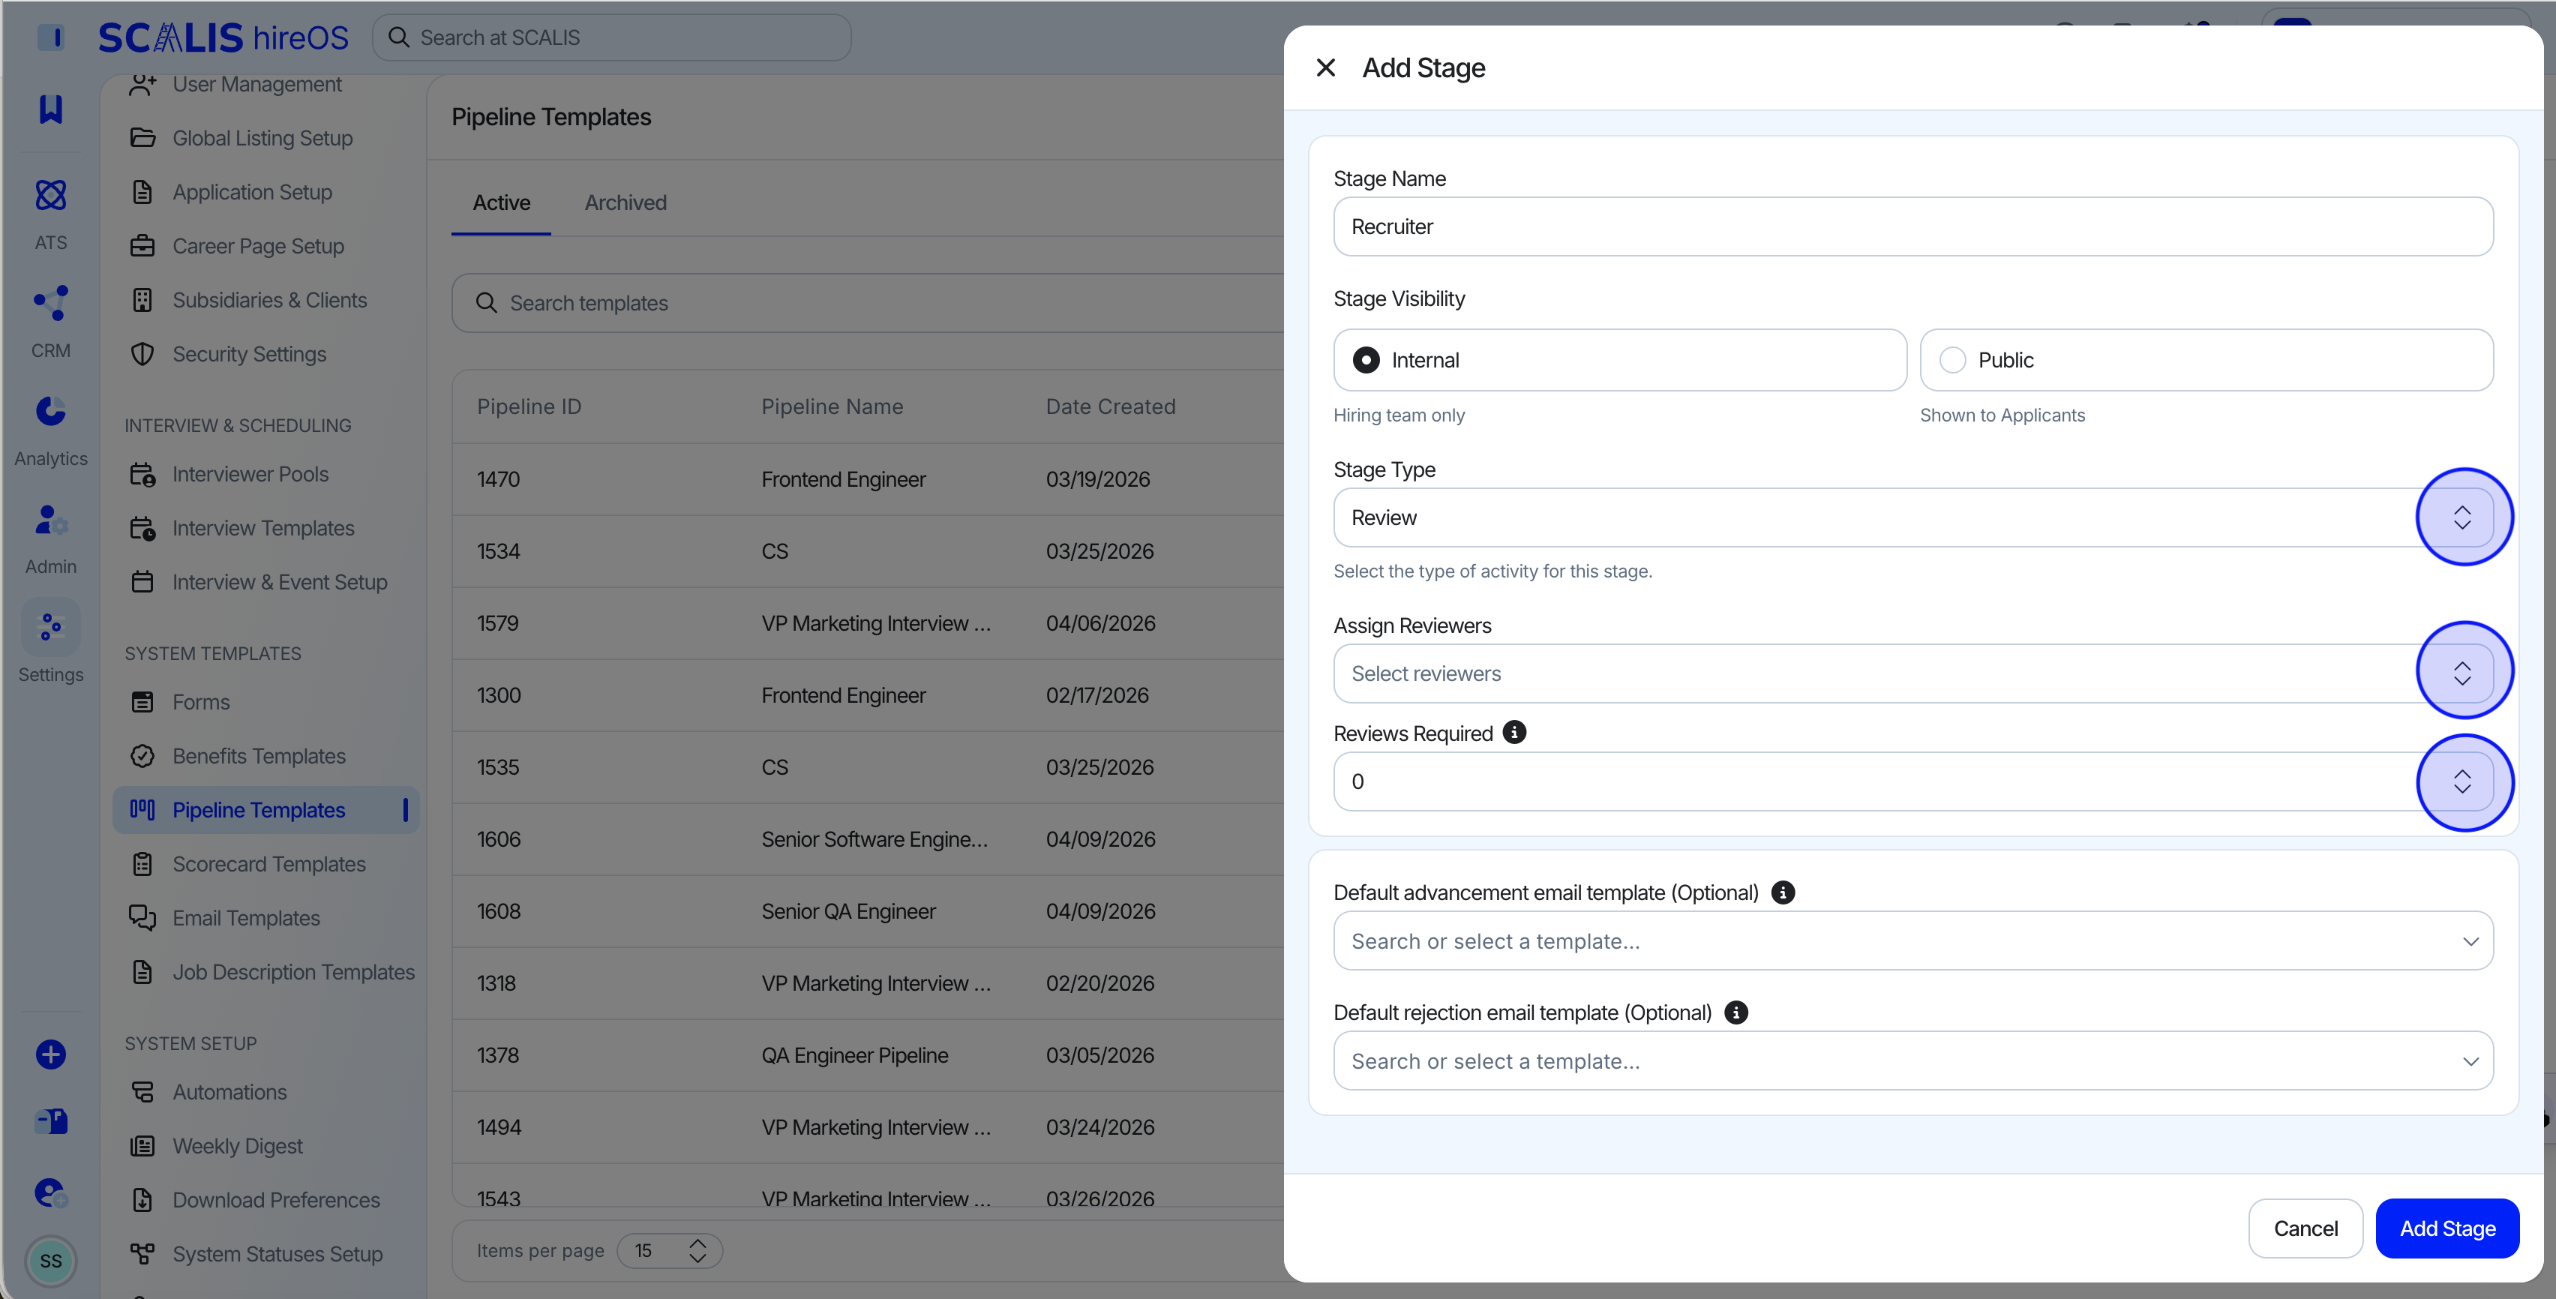Expand the rejection email template dropdown

click(2470, 1061)
